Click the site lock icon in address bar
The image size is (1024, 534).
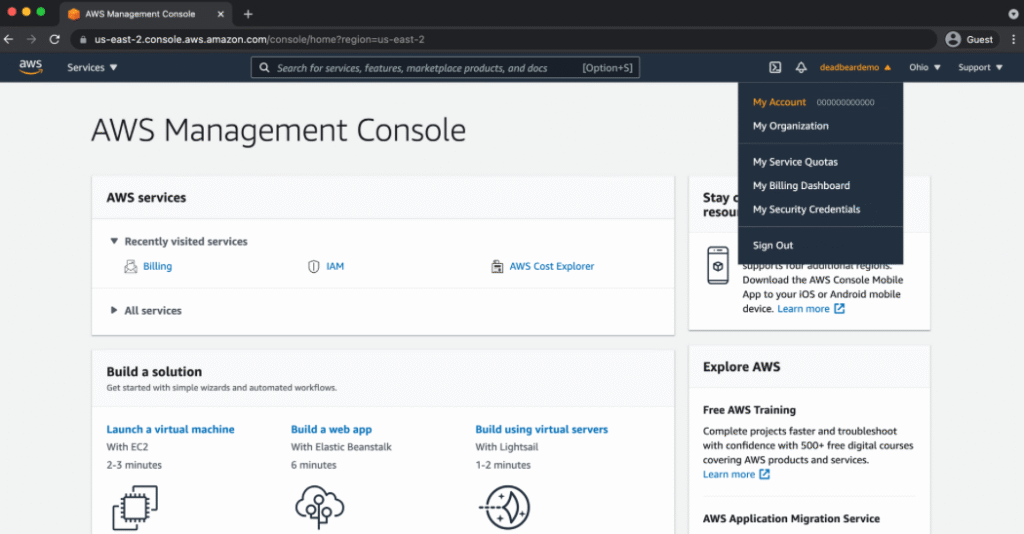click(83, 39)
